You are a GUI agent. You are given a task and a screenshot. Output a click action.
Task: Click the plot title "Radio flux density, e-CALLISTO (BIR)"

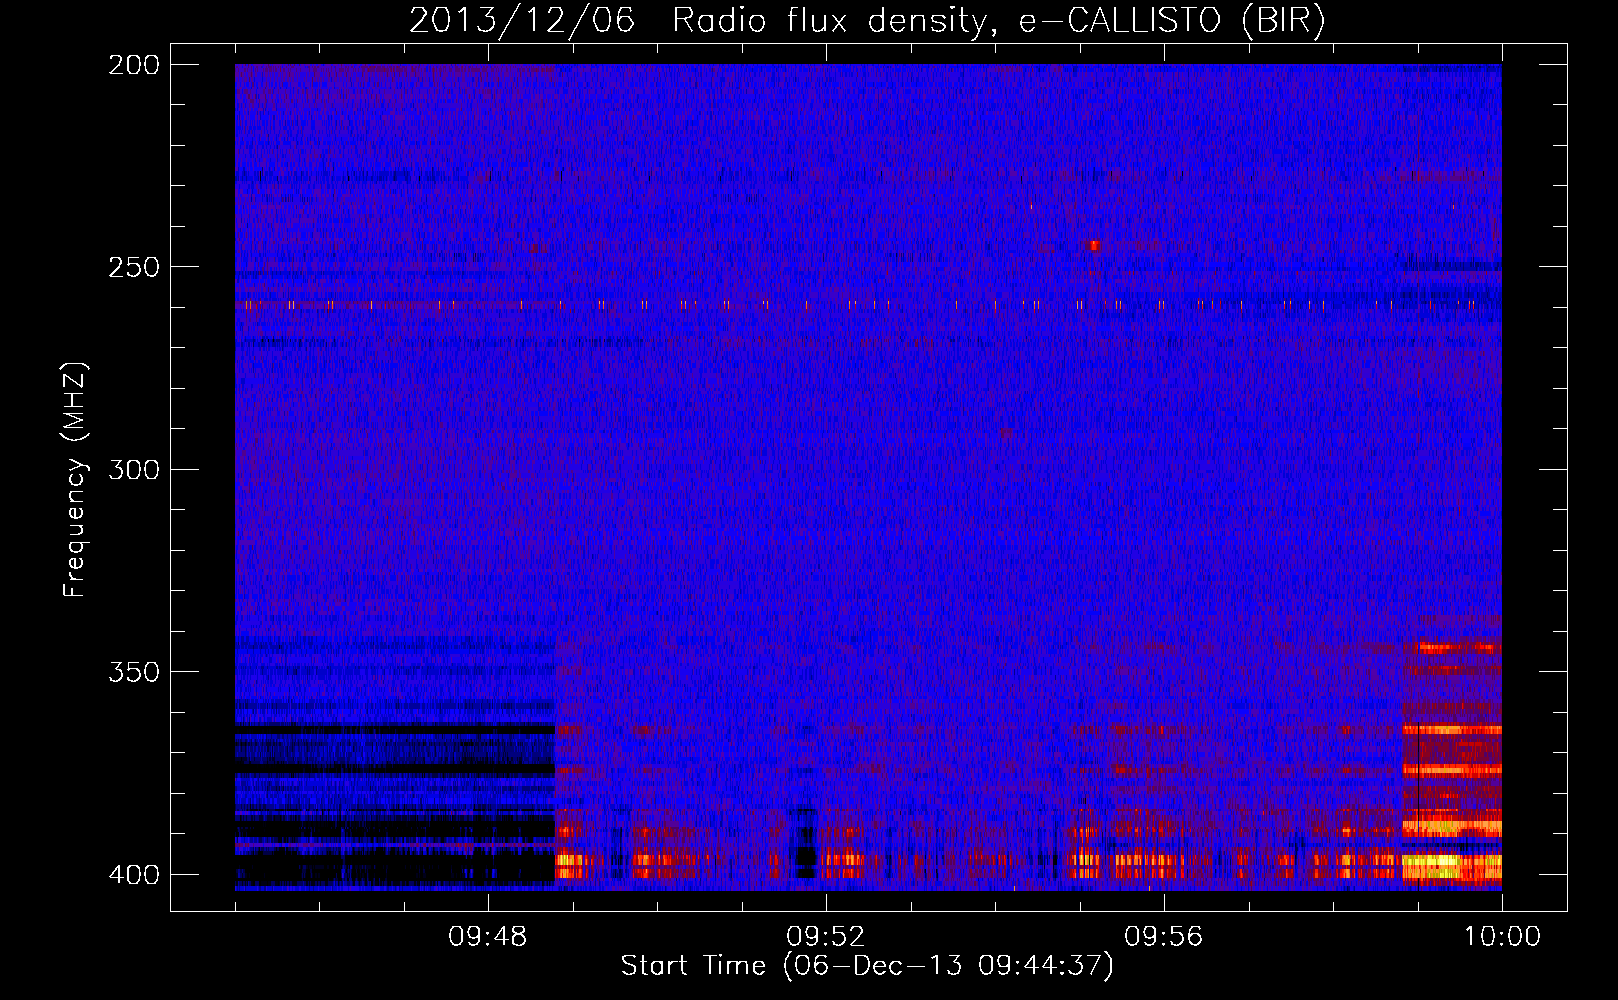tap(999, 21)
